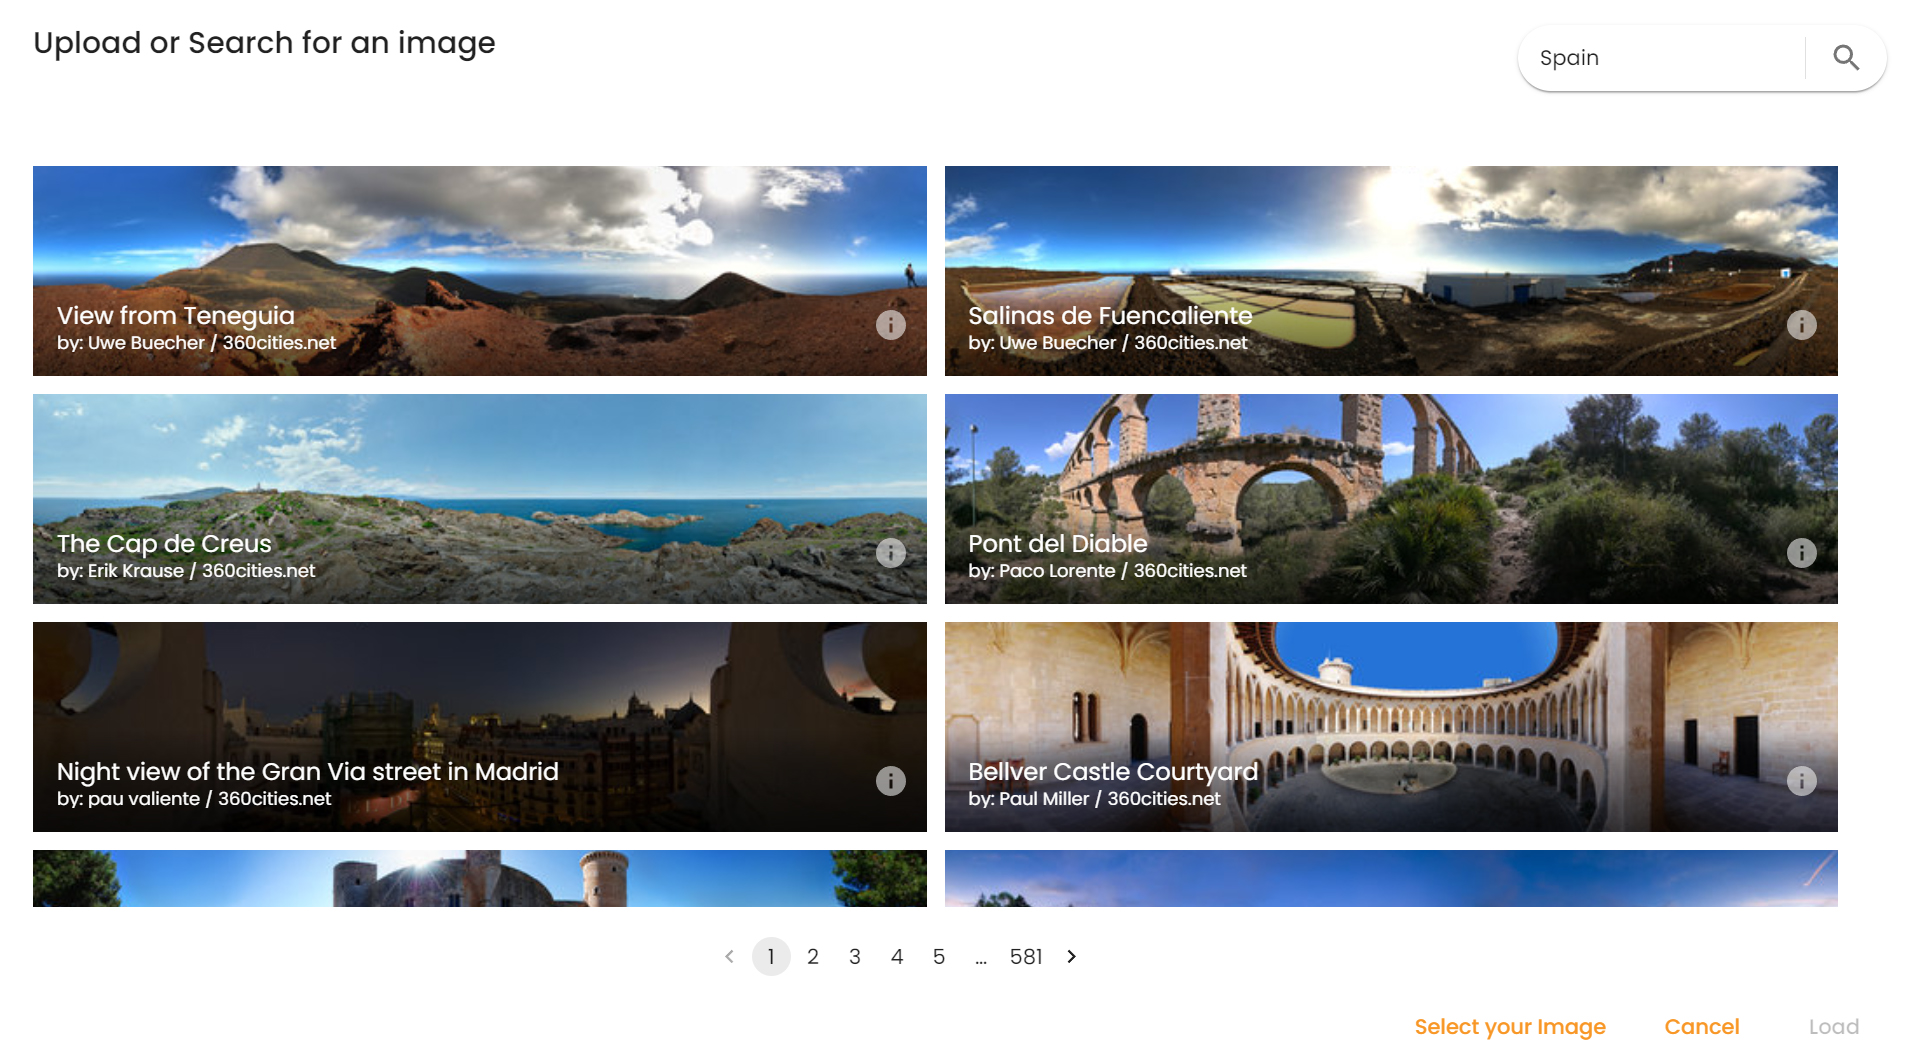Open info for View from Teneguia
The height and width of the screenshot is (1060, 1912).
tap(891, 325)
